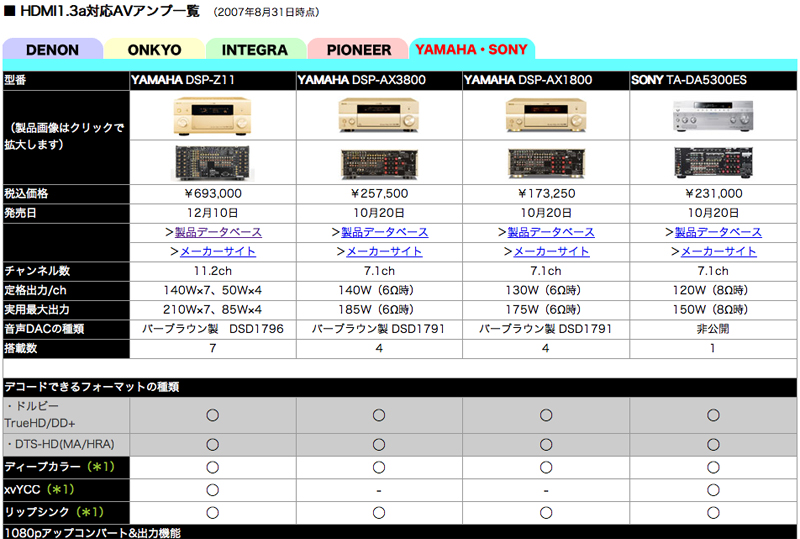
Task: Click the 175W（6Ω時） cell
Action: pos(546,310)
